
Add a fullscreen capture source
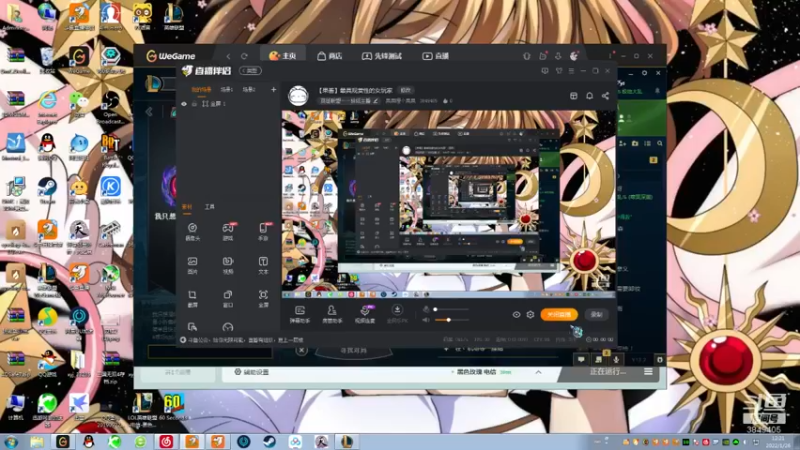[x=263, y=298]
